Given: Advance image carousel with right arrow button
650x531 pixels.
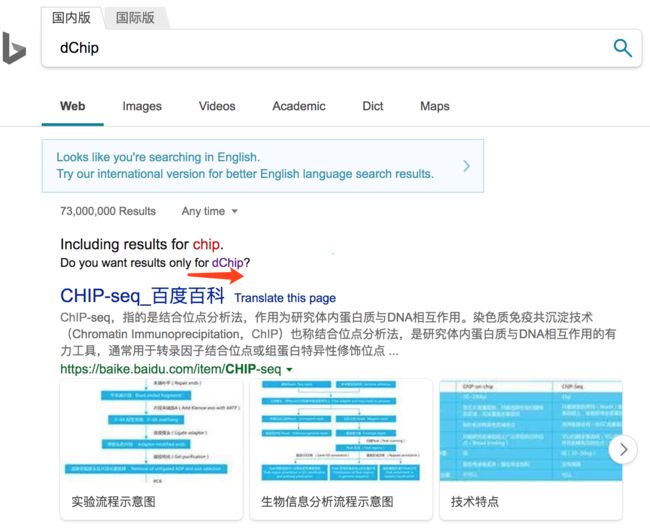Looking at the screenshot, I should (623, 449).
